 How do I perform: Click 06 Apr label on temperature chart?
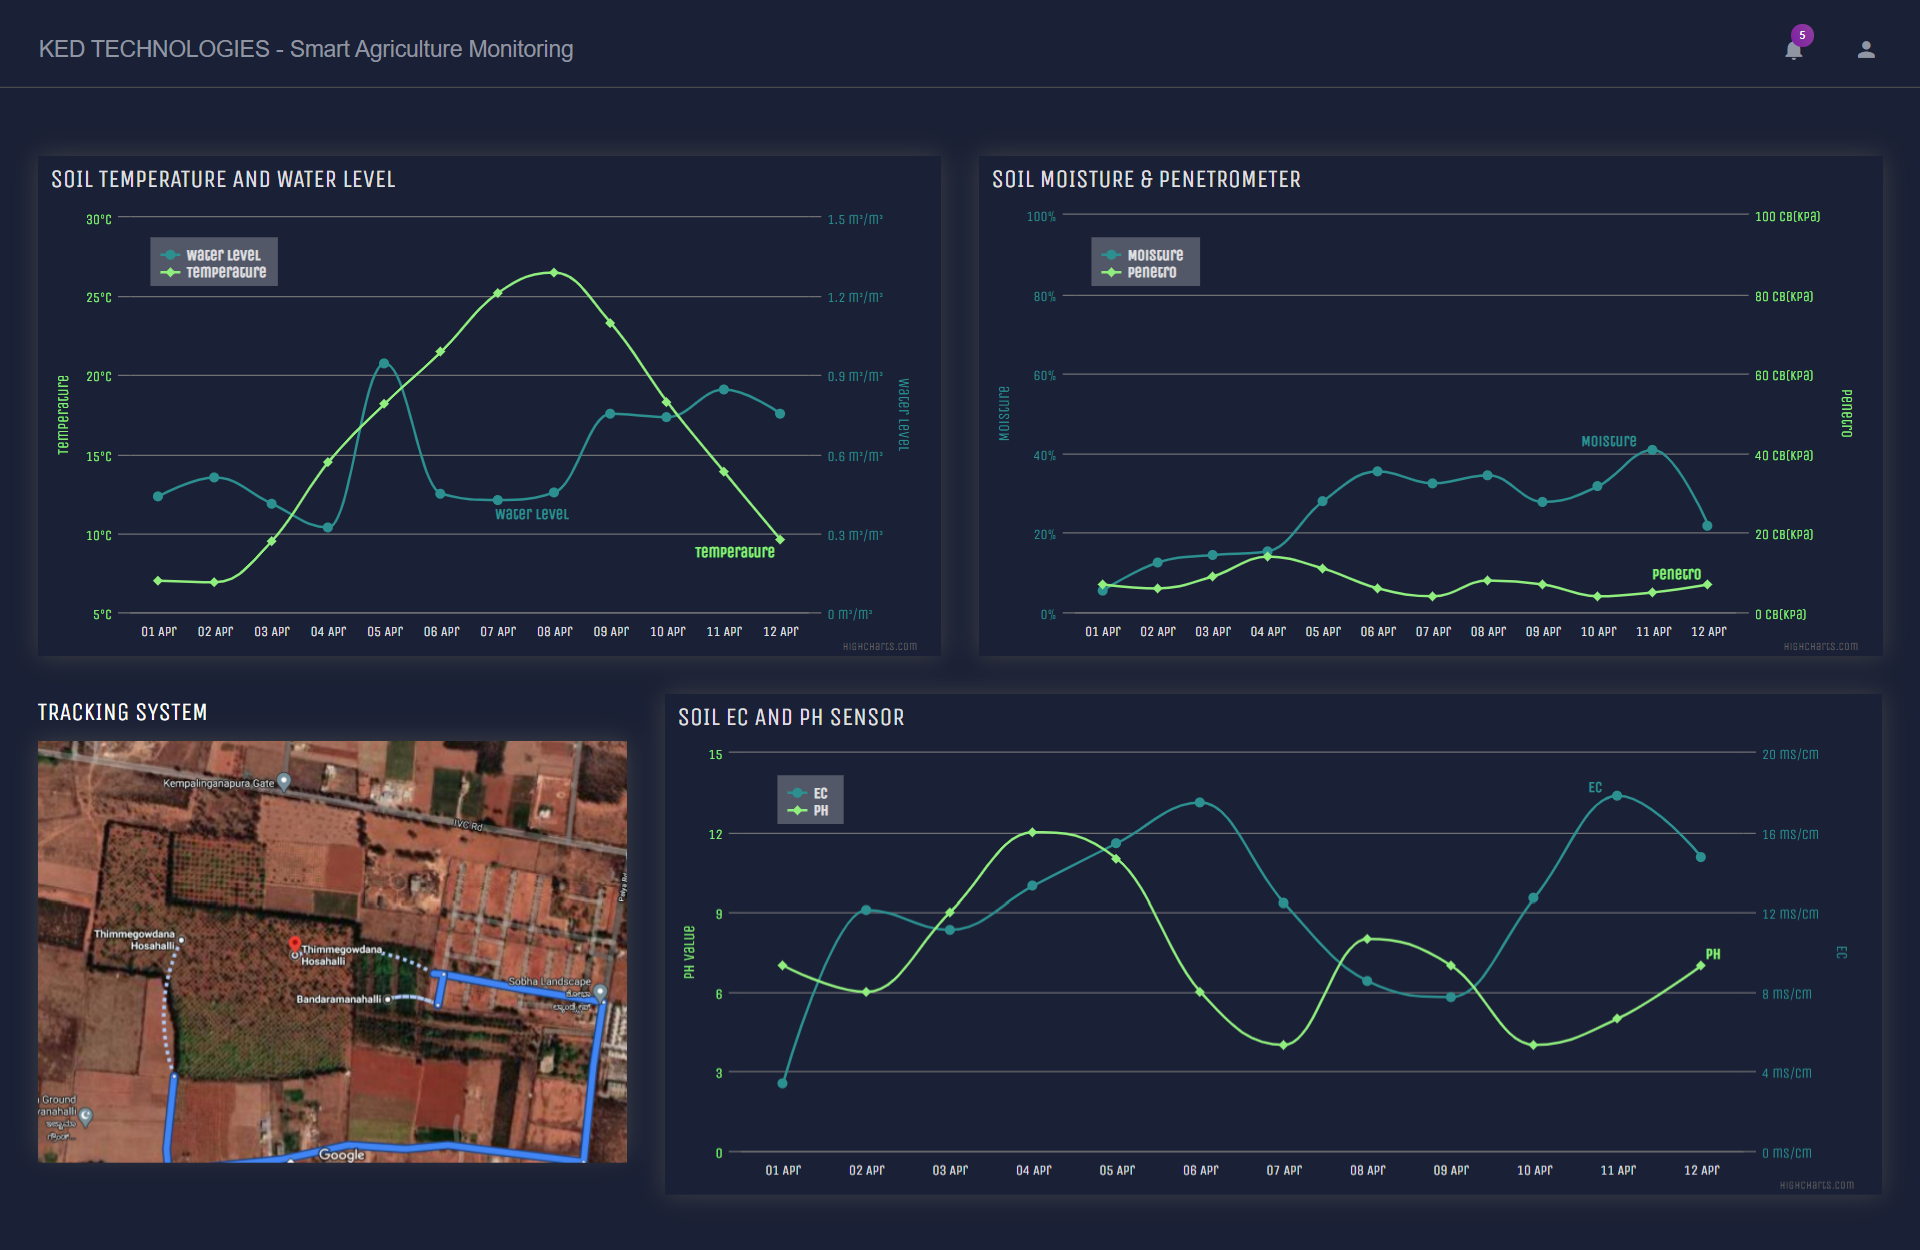pyautogui.click(x=441, y=632)
